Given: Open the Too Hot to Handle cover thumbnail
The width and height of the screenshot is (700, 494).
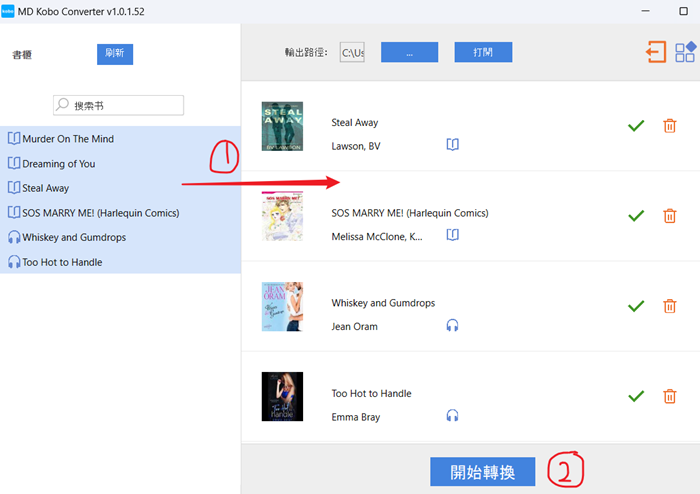Looking at the screenshot, I should (282, 397).
